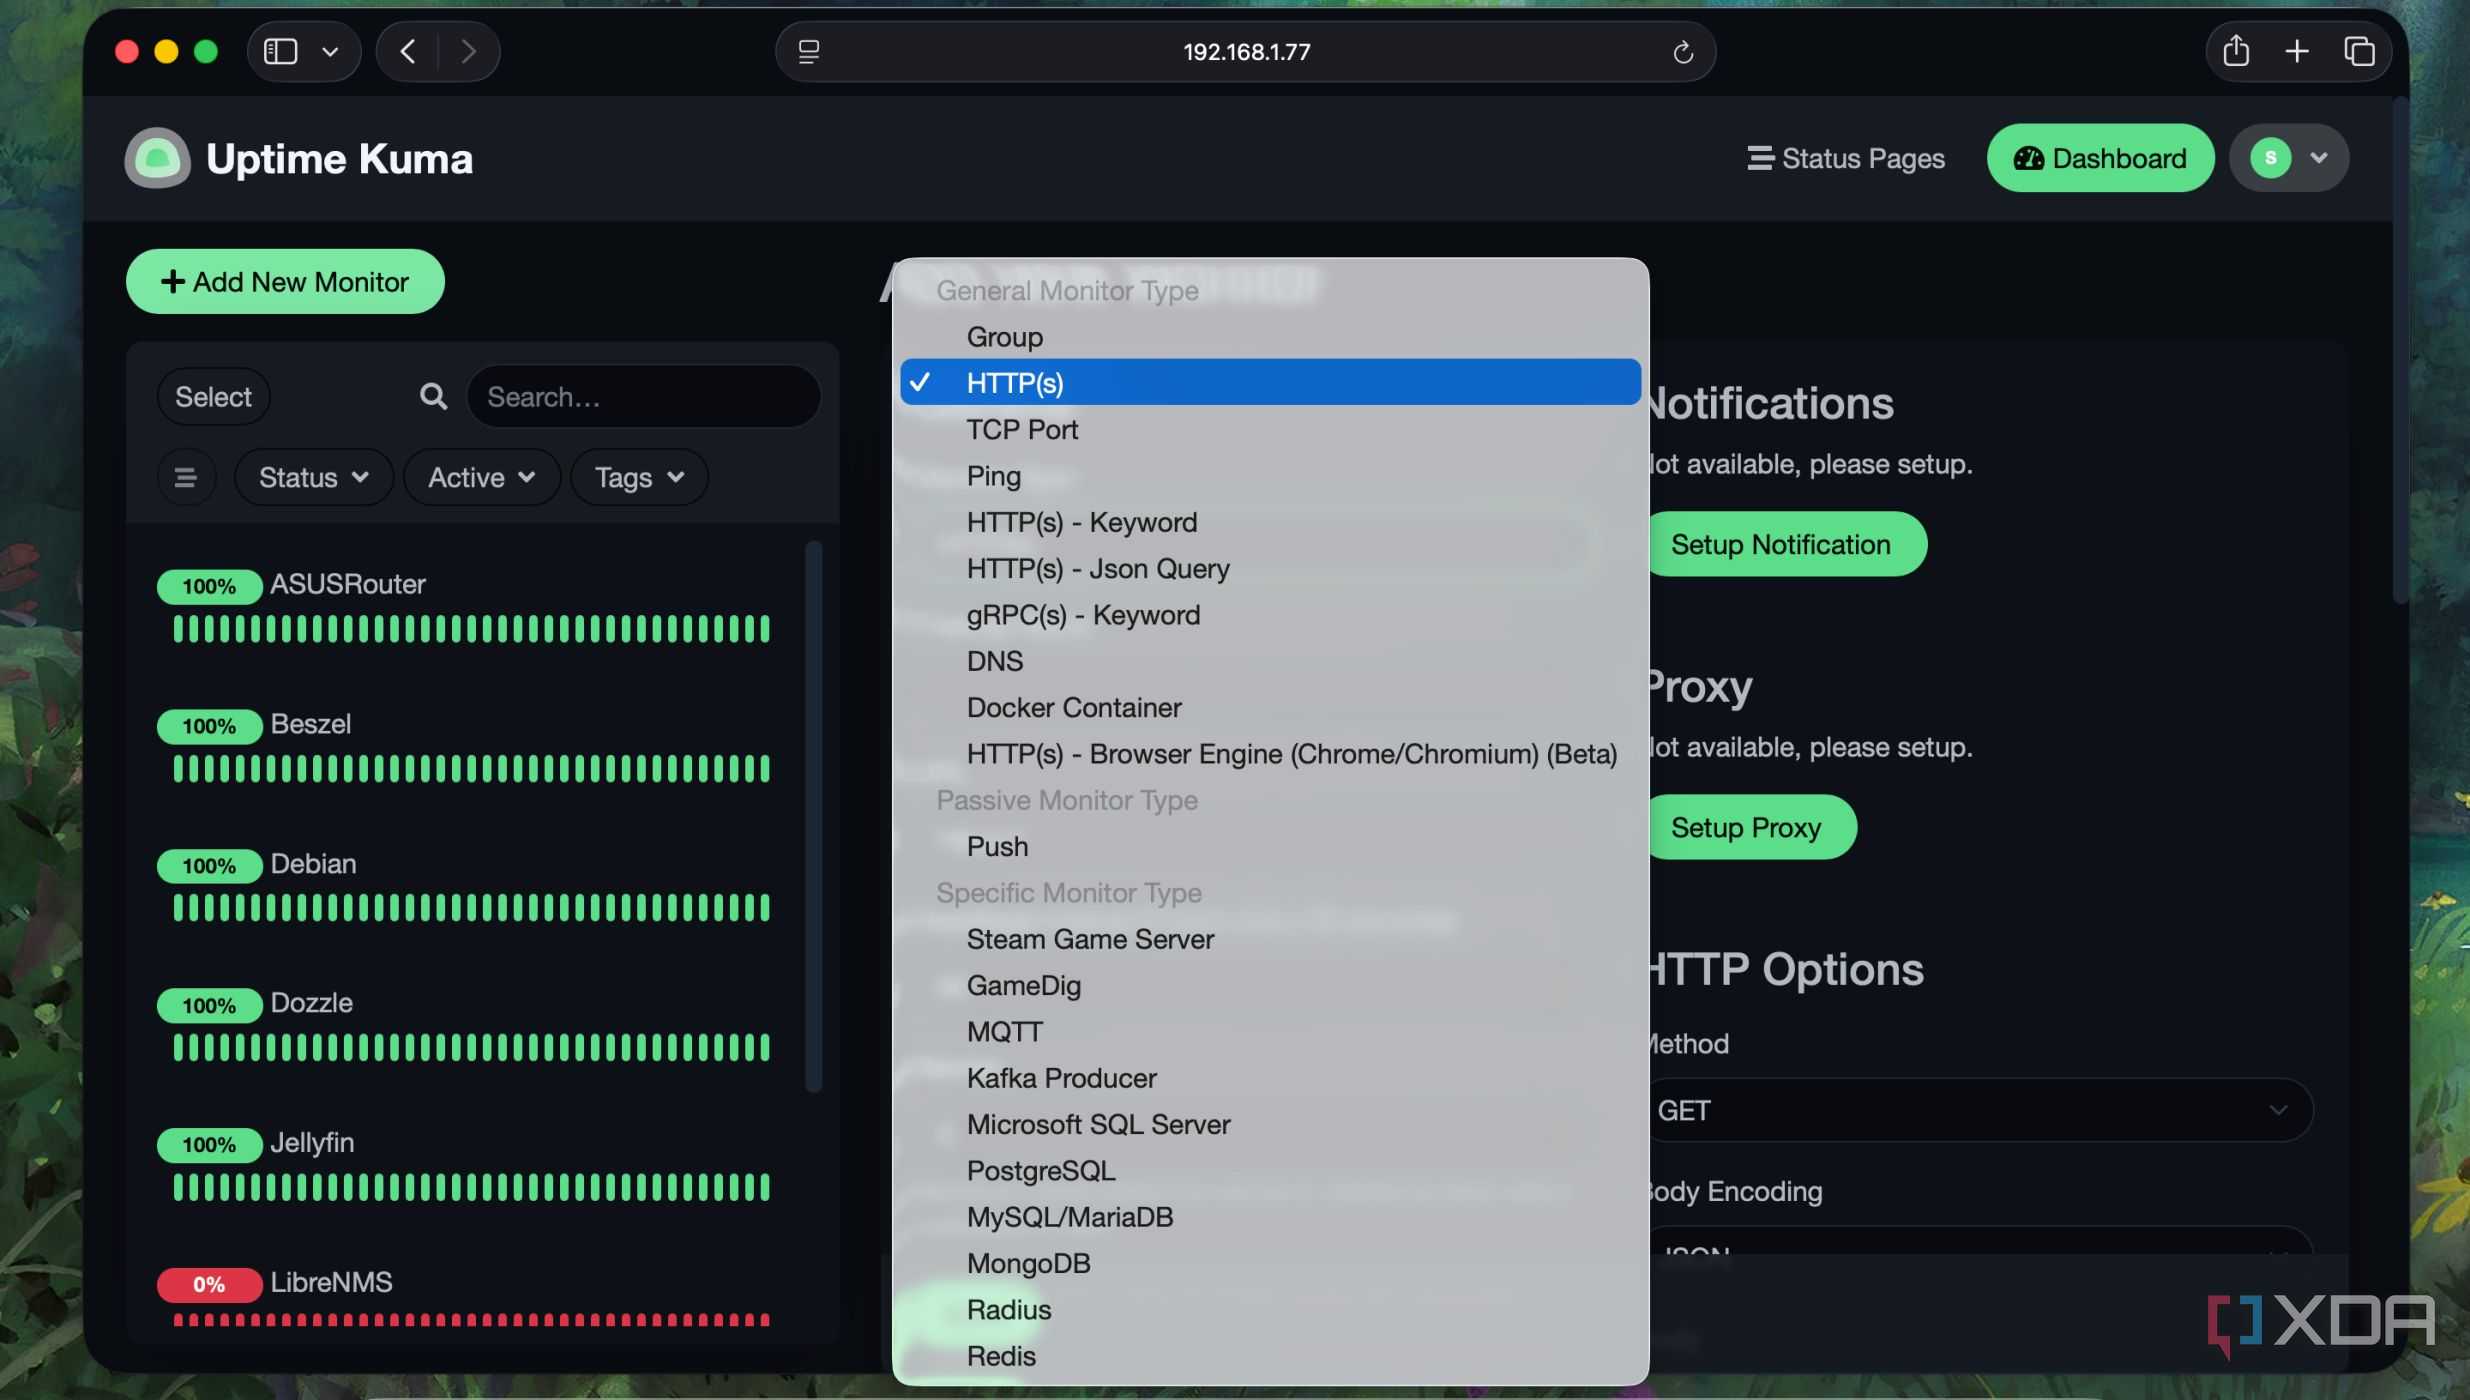Choose Redis monitor type
This screenshot has height=1400, width=2470.
point(1270,1355)
